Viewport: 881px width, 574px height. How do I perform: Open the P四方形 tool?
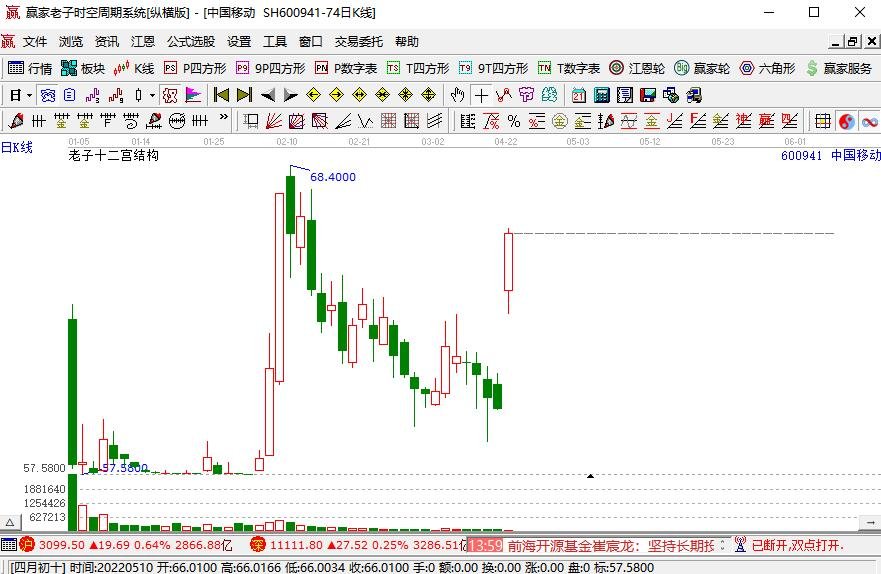tap(195, 69)
